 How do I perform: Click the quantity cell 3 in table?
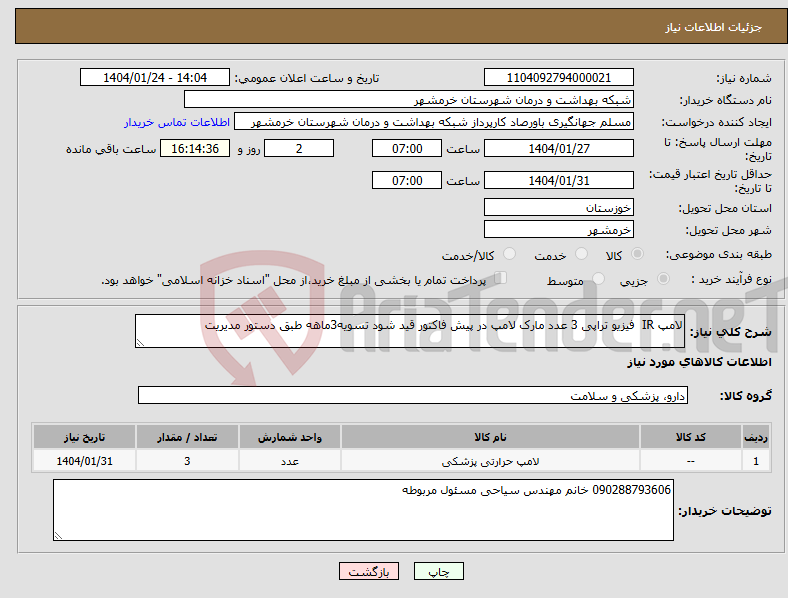point(187,461)
